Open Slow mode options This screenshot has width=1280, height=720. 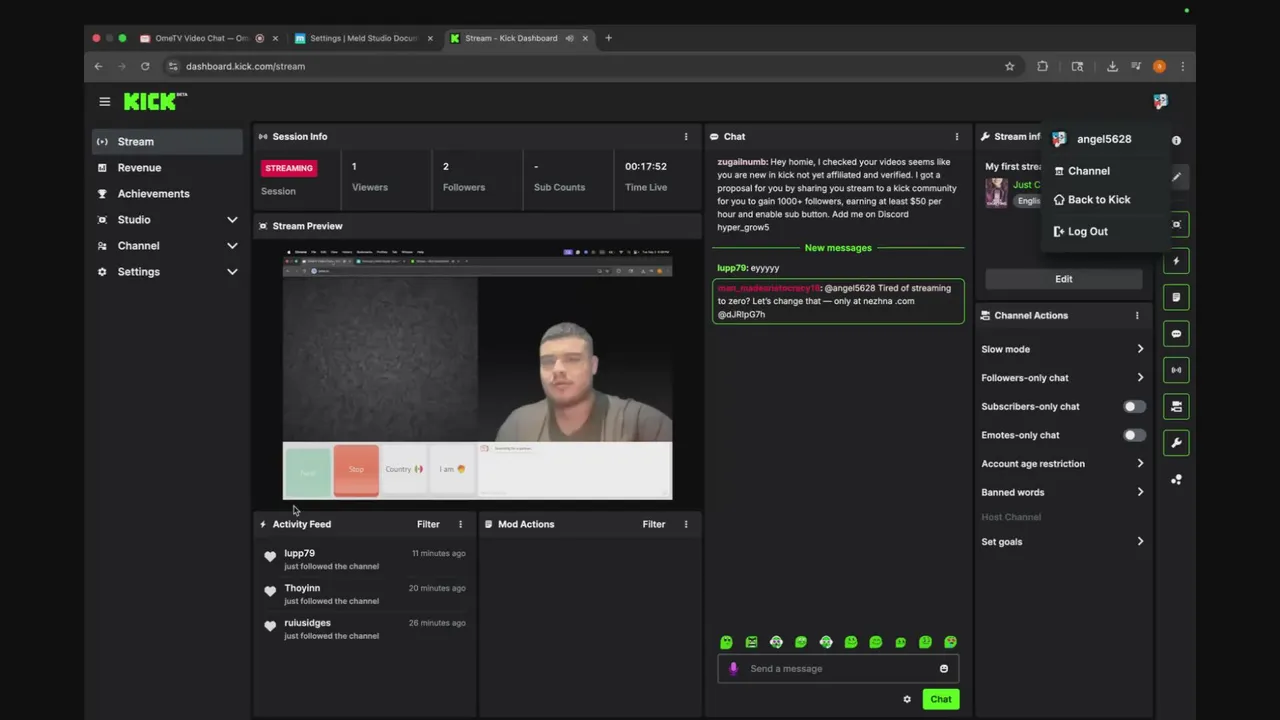(1063, 349)
